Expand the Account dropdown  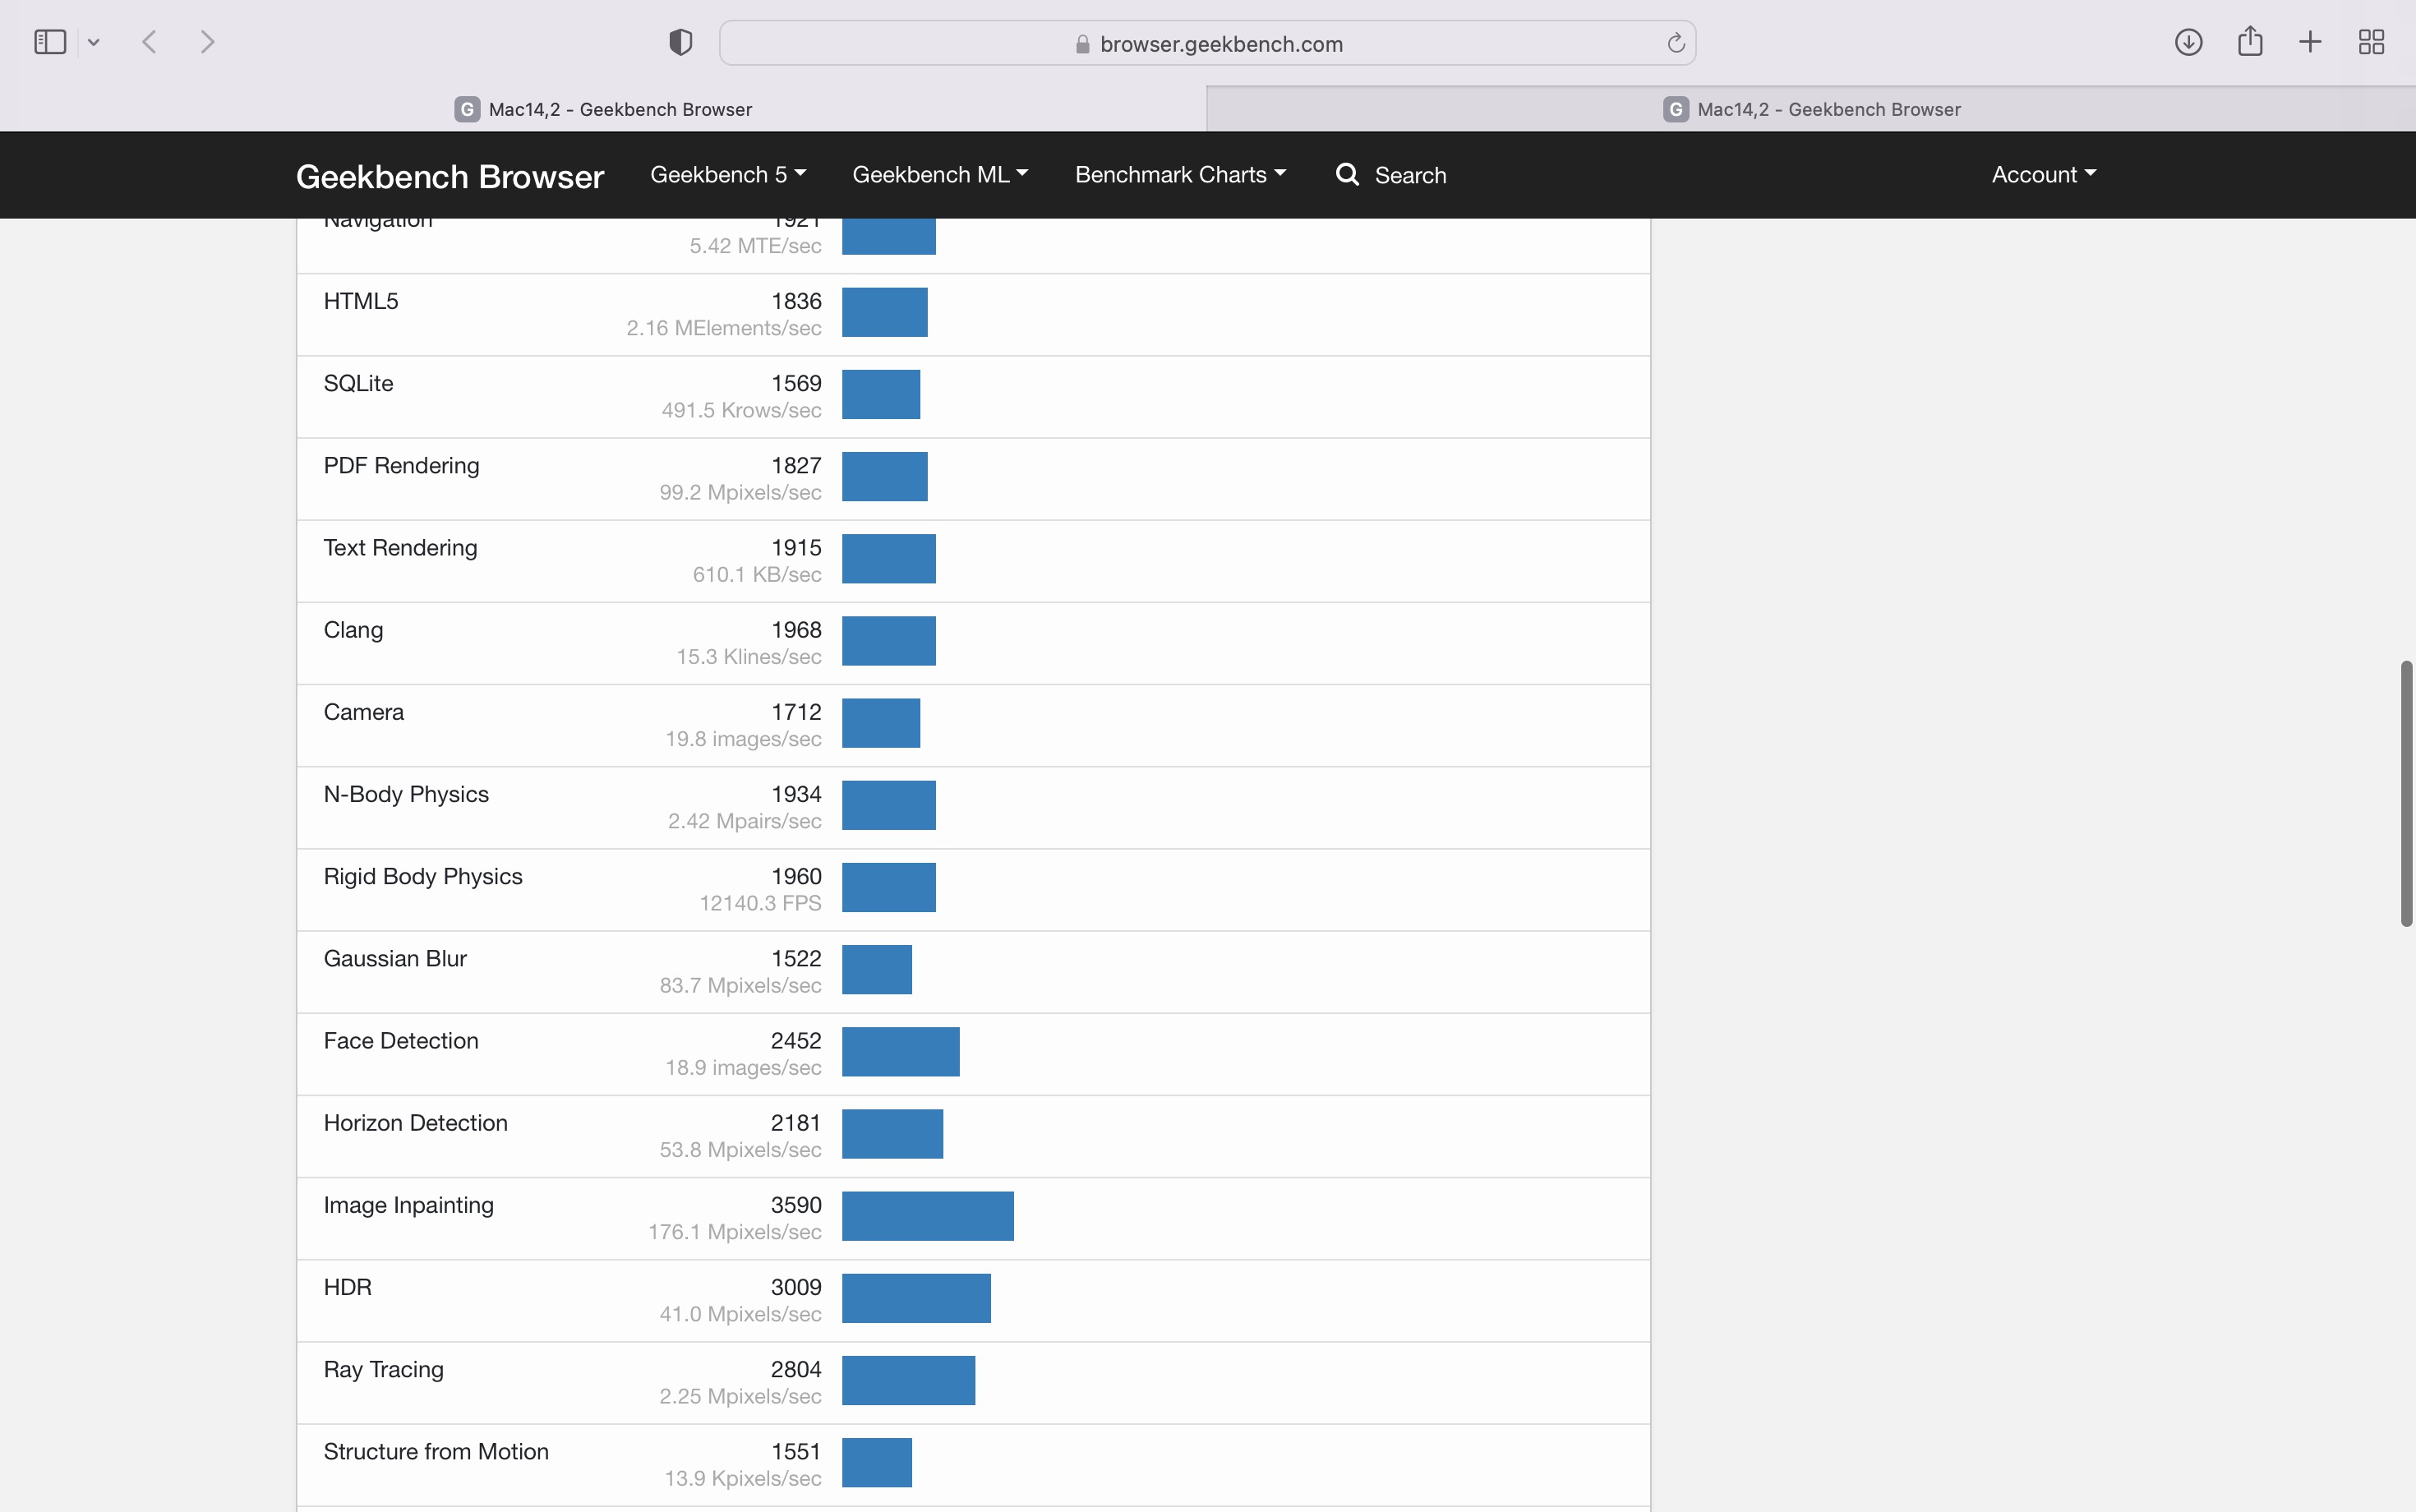coord(2044,175)
